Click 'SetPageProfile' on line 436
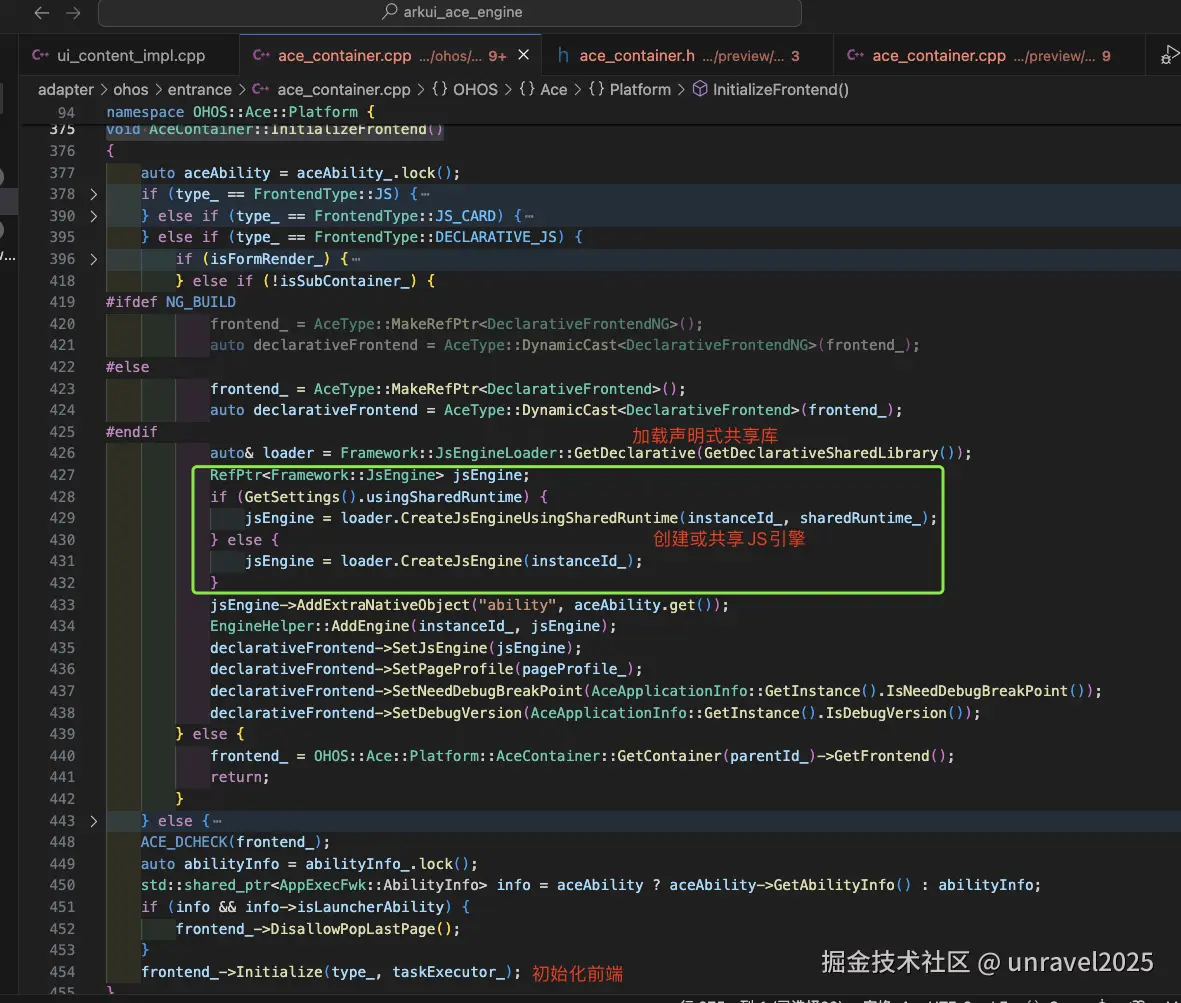The image size is (1181, 1003). point(452,669)
